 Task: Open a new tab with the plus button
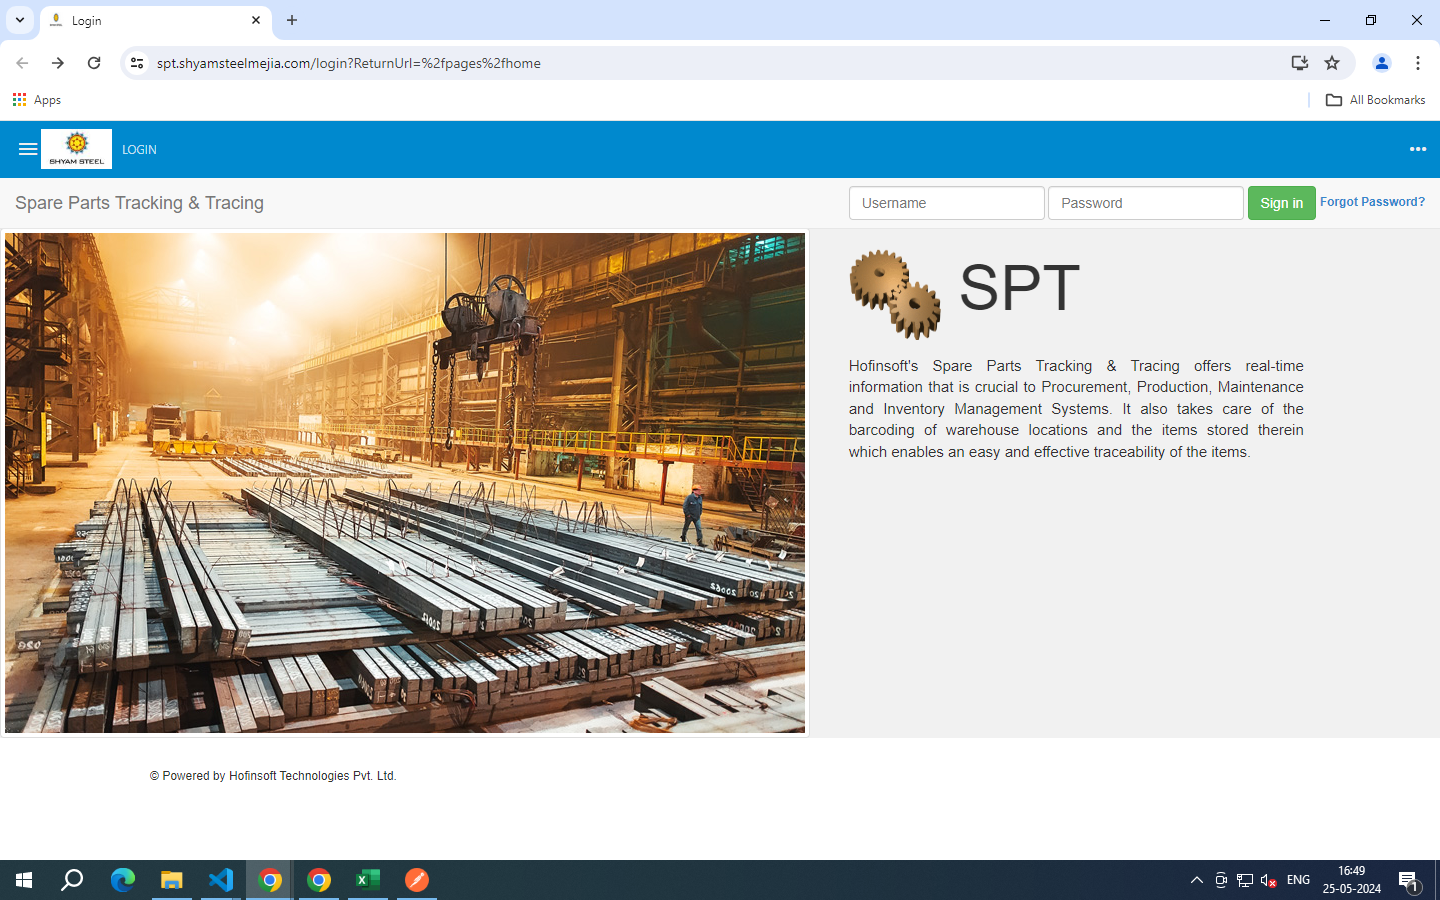[x=292, y=20]
